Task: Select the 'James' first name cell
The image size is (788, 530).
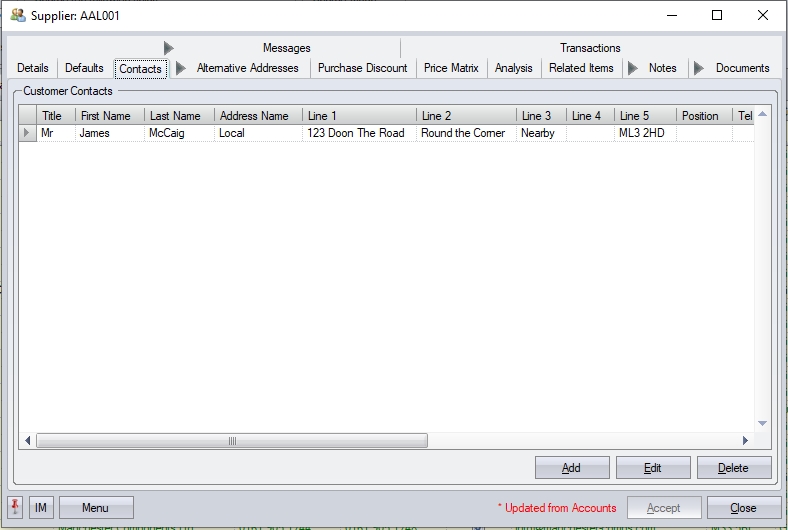Action: [x=110, y=133]
